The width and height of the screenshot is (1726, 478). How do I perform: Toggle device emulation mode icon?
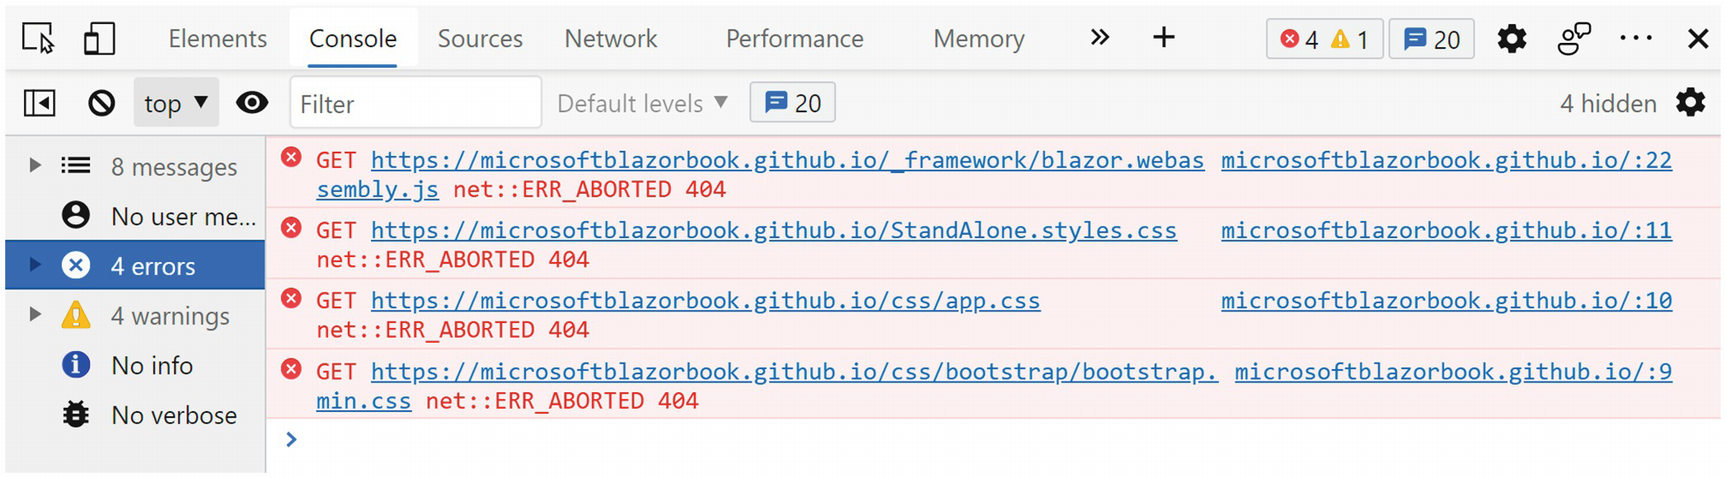click(x=98, y=39)
